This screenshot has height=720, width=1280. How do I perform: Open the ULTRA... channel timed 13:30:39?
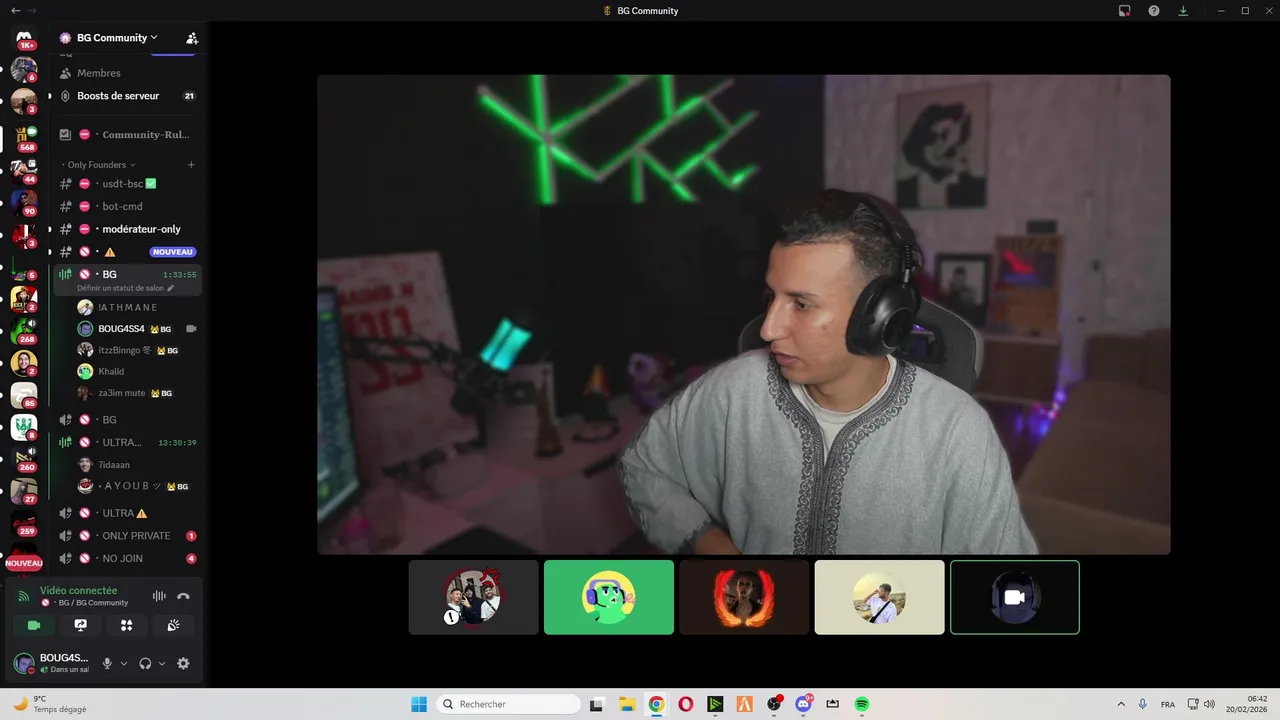click(x=127, y=442)
